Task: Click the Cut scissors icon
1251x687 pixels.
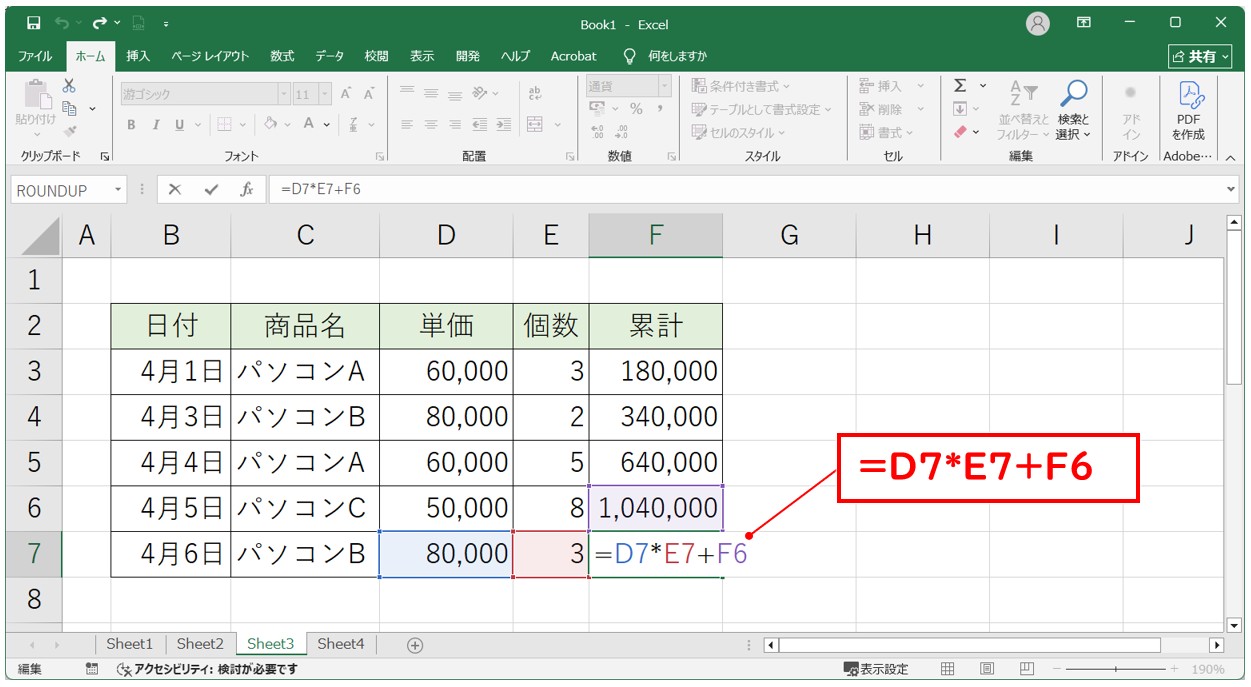Action: 69,86
